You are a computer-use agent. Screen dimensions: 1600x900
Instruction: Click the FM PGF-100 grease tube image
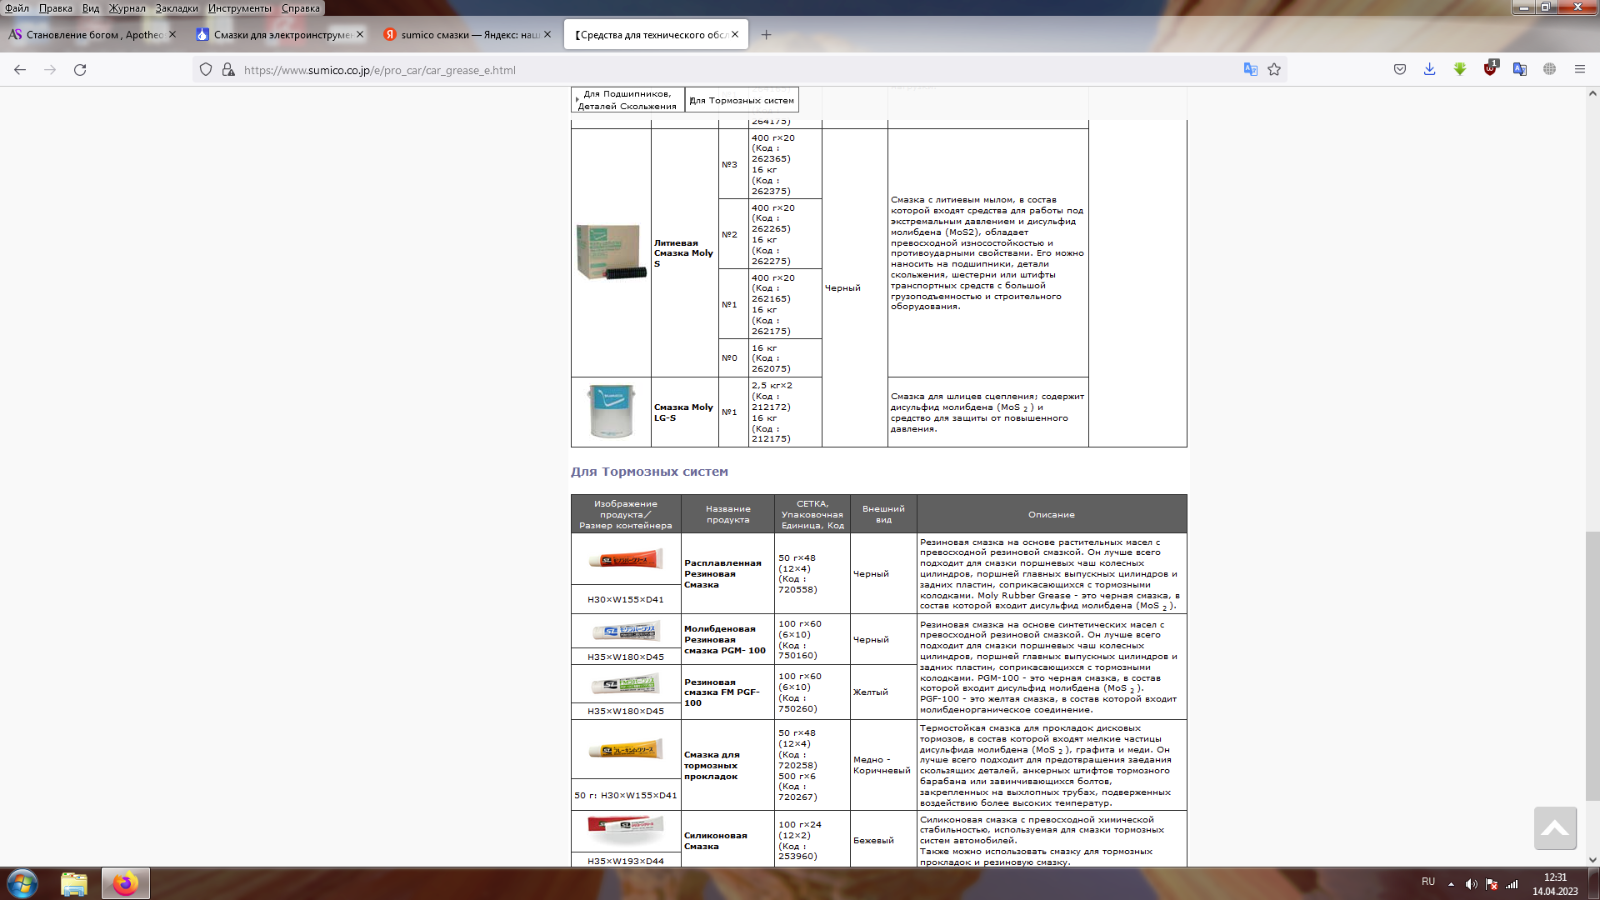tap(625, 685)
